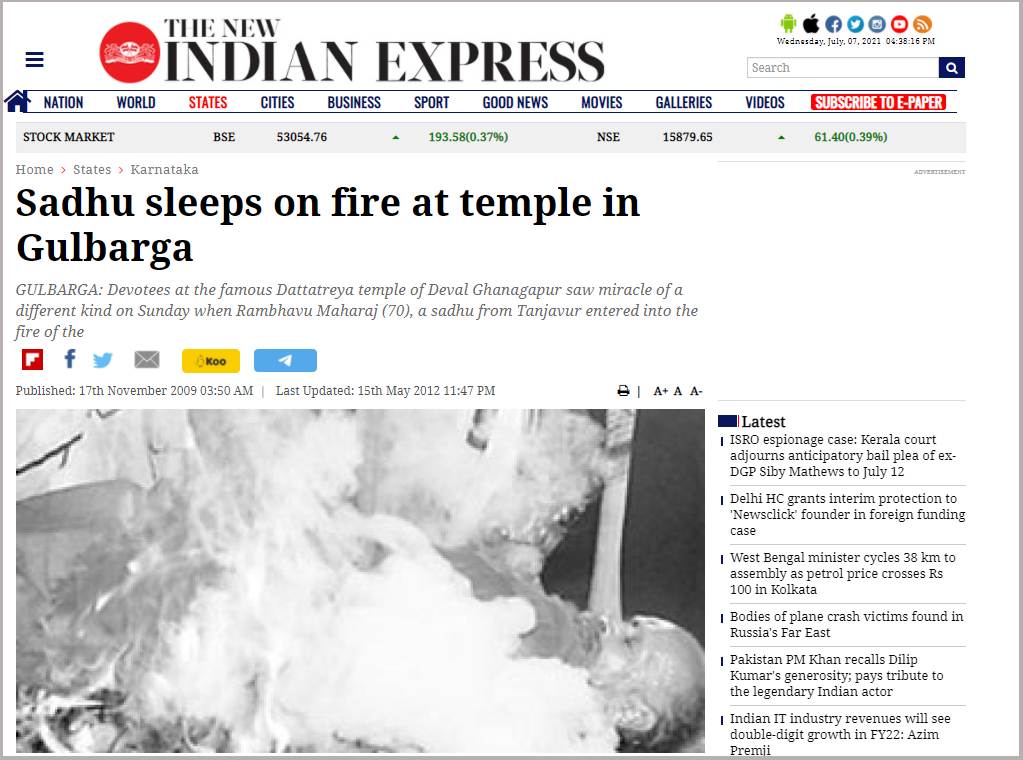The height and width of the screenshot is (760, 1023).
Task: Share article via Flipboard icon
Action: (33, 359)
